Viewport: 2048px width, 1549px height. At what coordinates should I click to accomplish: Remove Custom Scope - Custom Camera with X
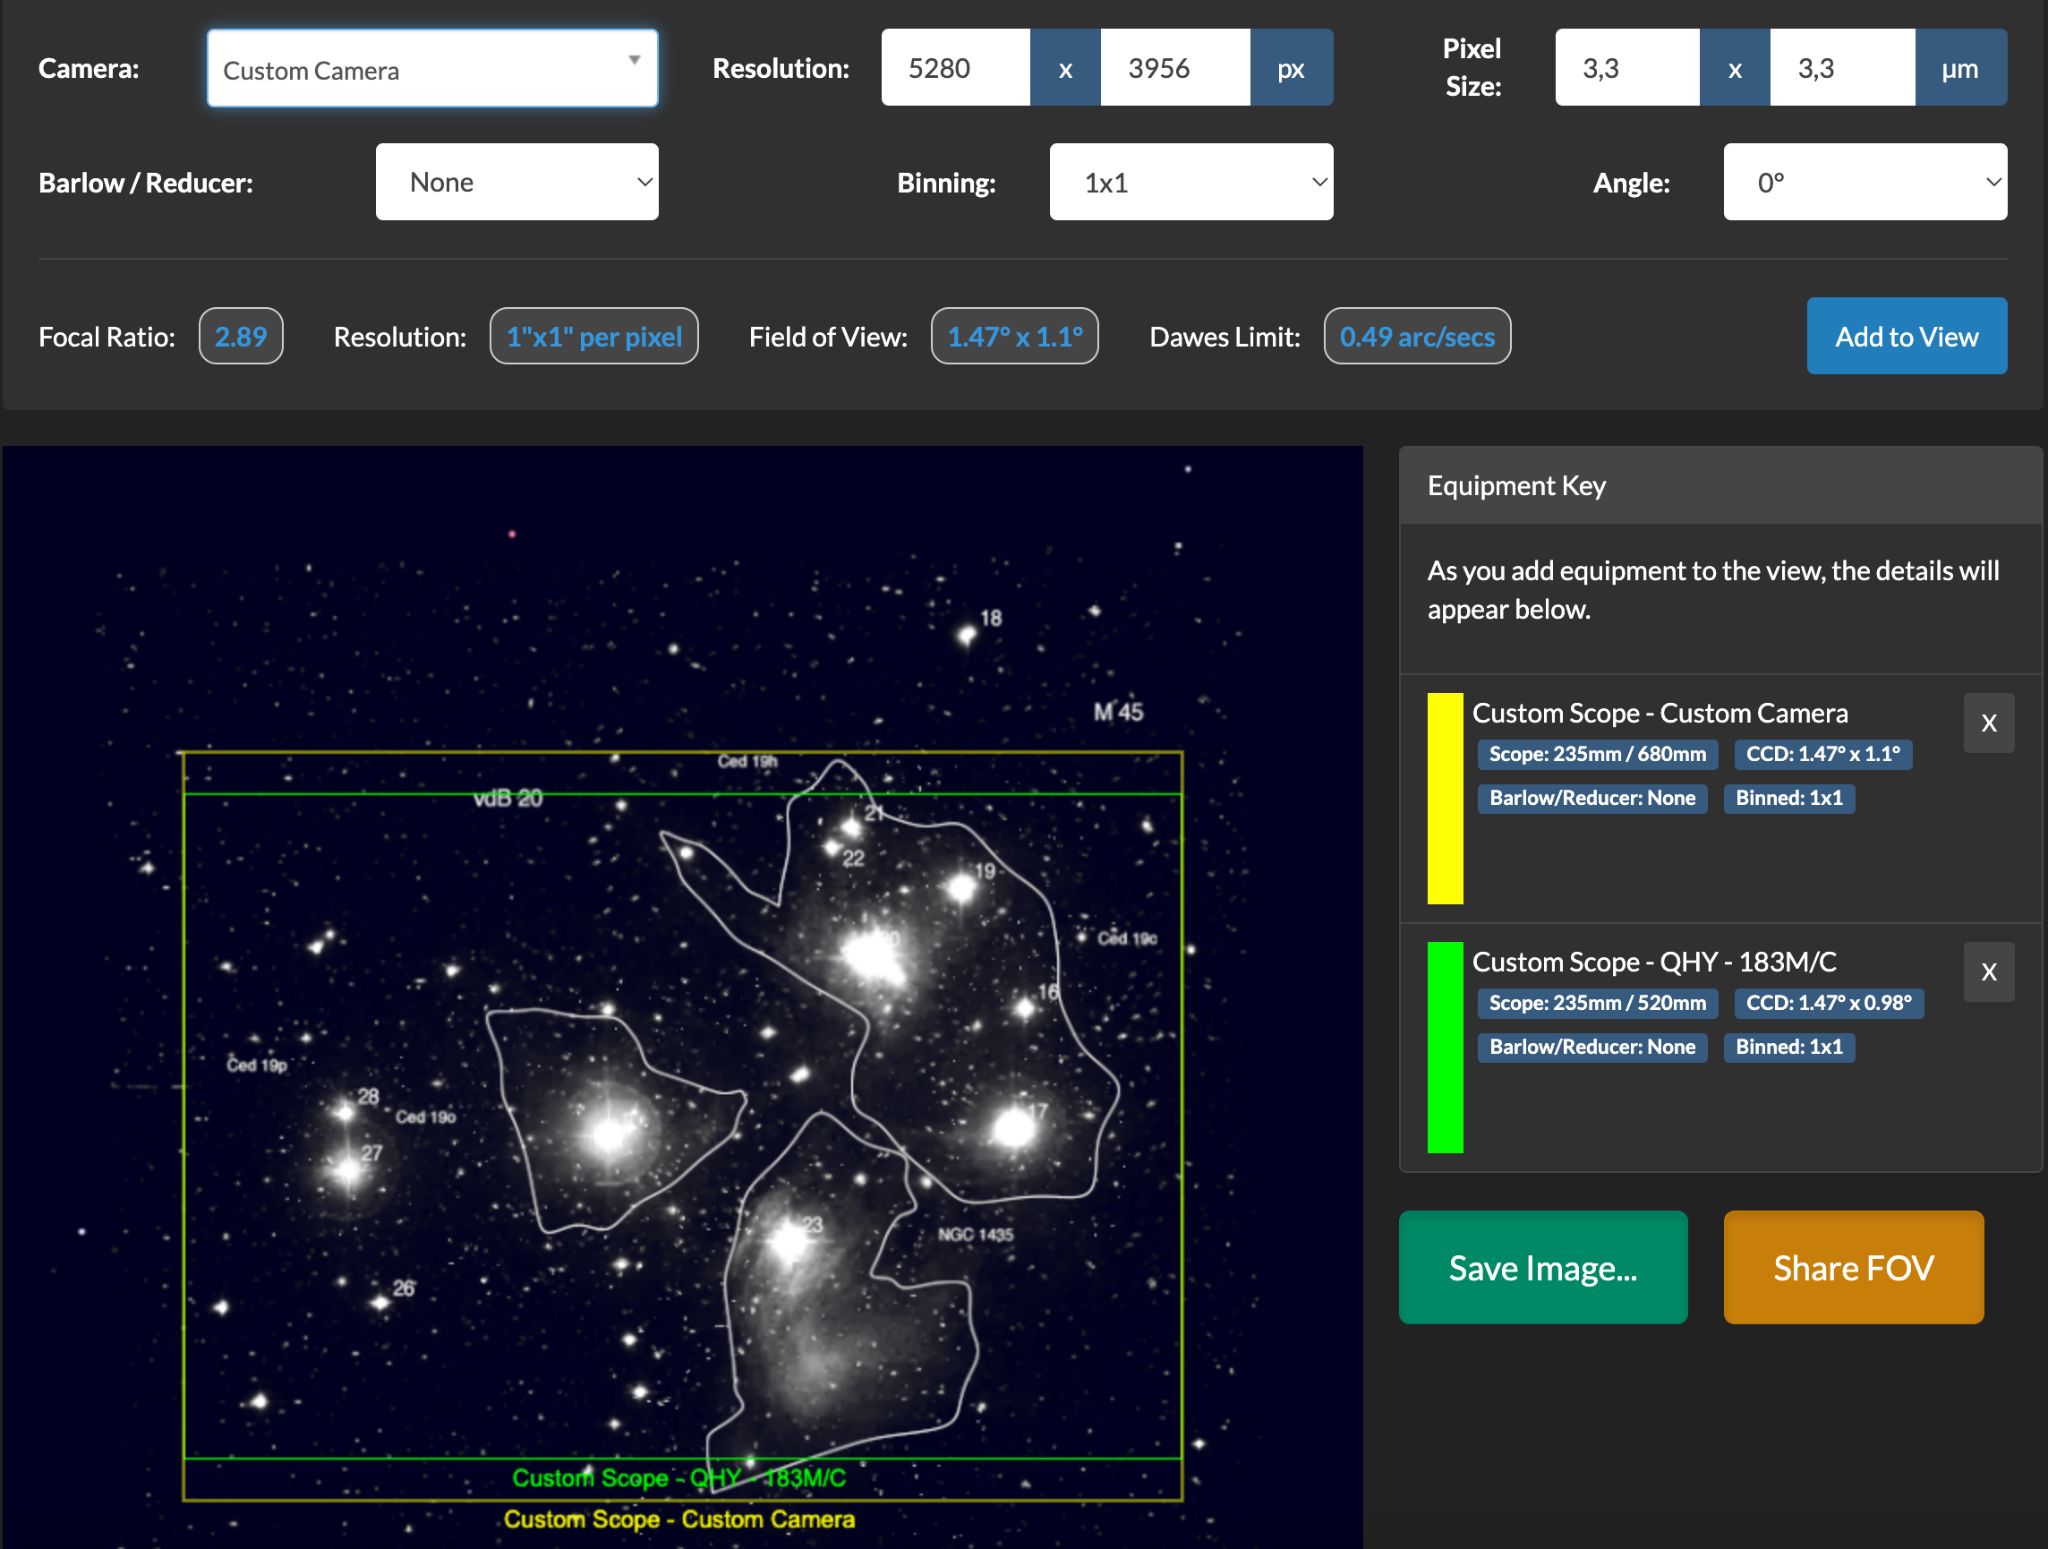[1989, 723]
